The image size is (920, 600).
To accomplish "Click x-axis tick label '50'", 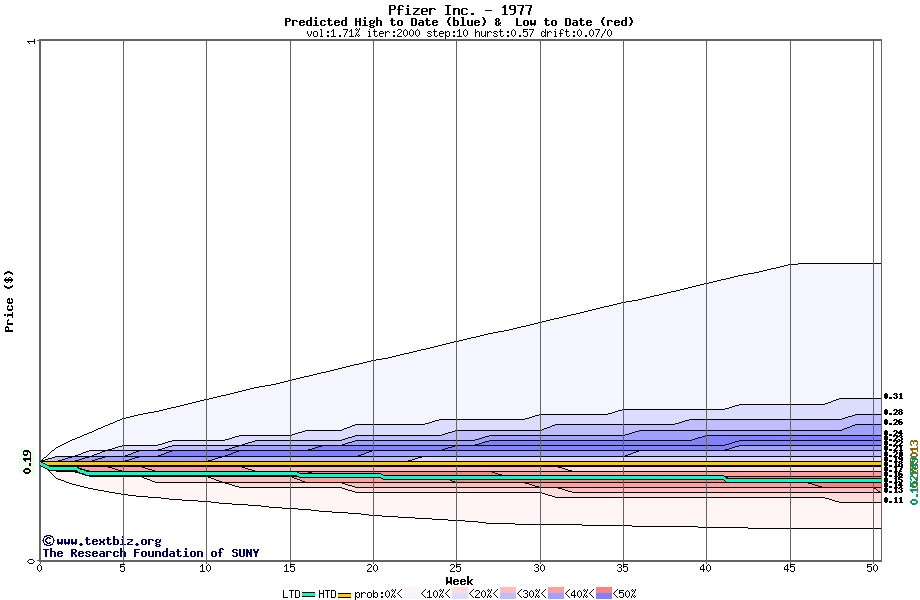I will click(x=873, y=568).
